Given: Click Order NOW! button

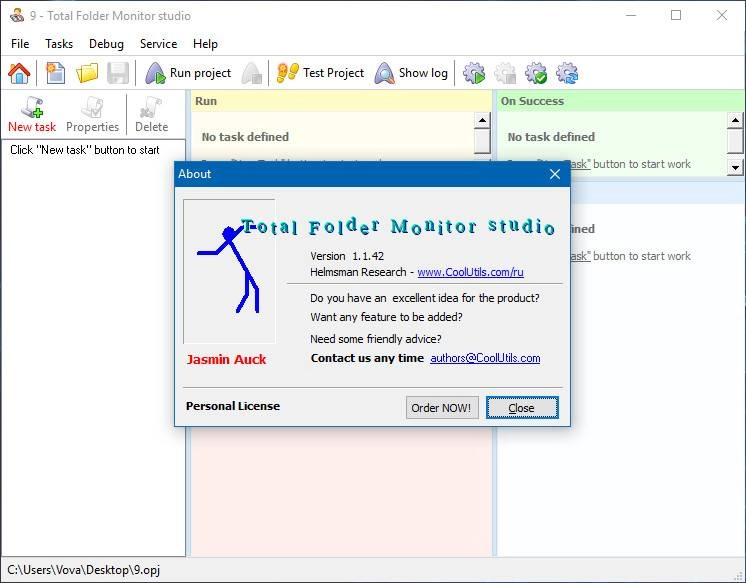Looking at the screenshot, I should pyautogui.click(x=442, y=408).
